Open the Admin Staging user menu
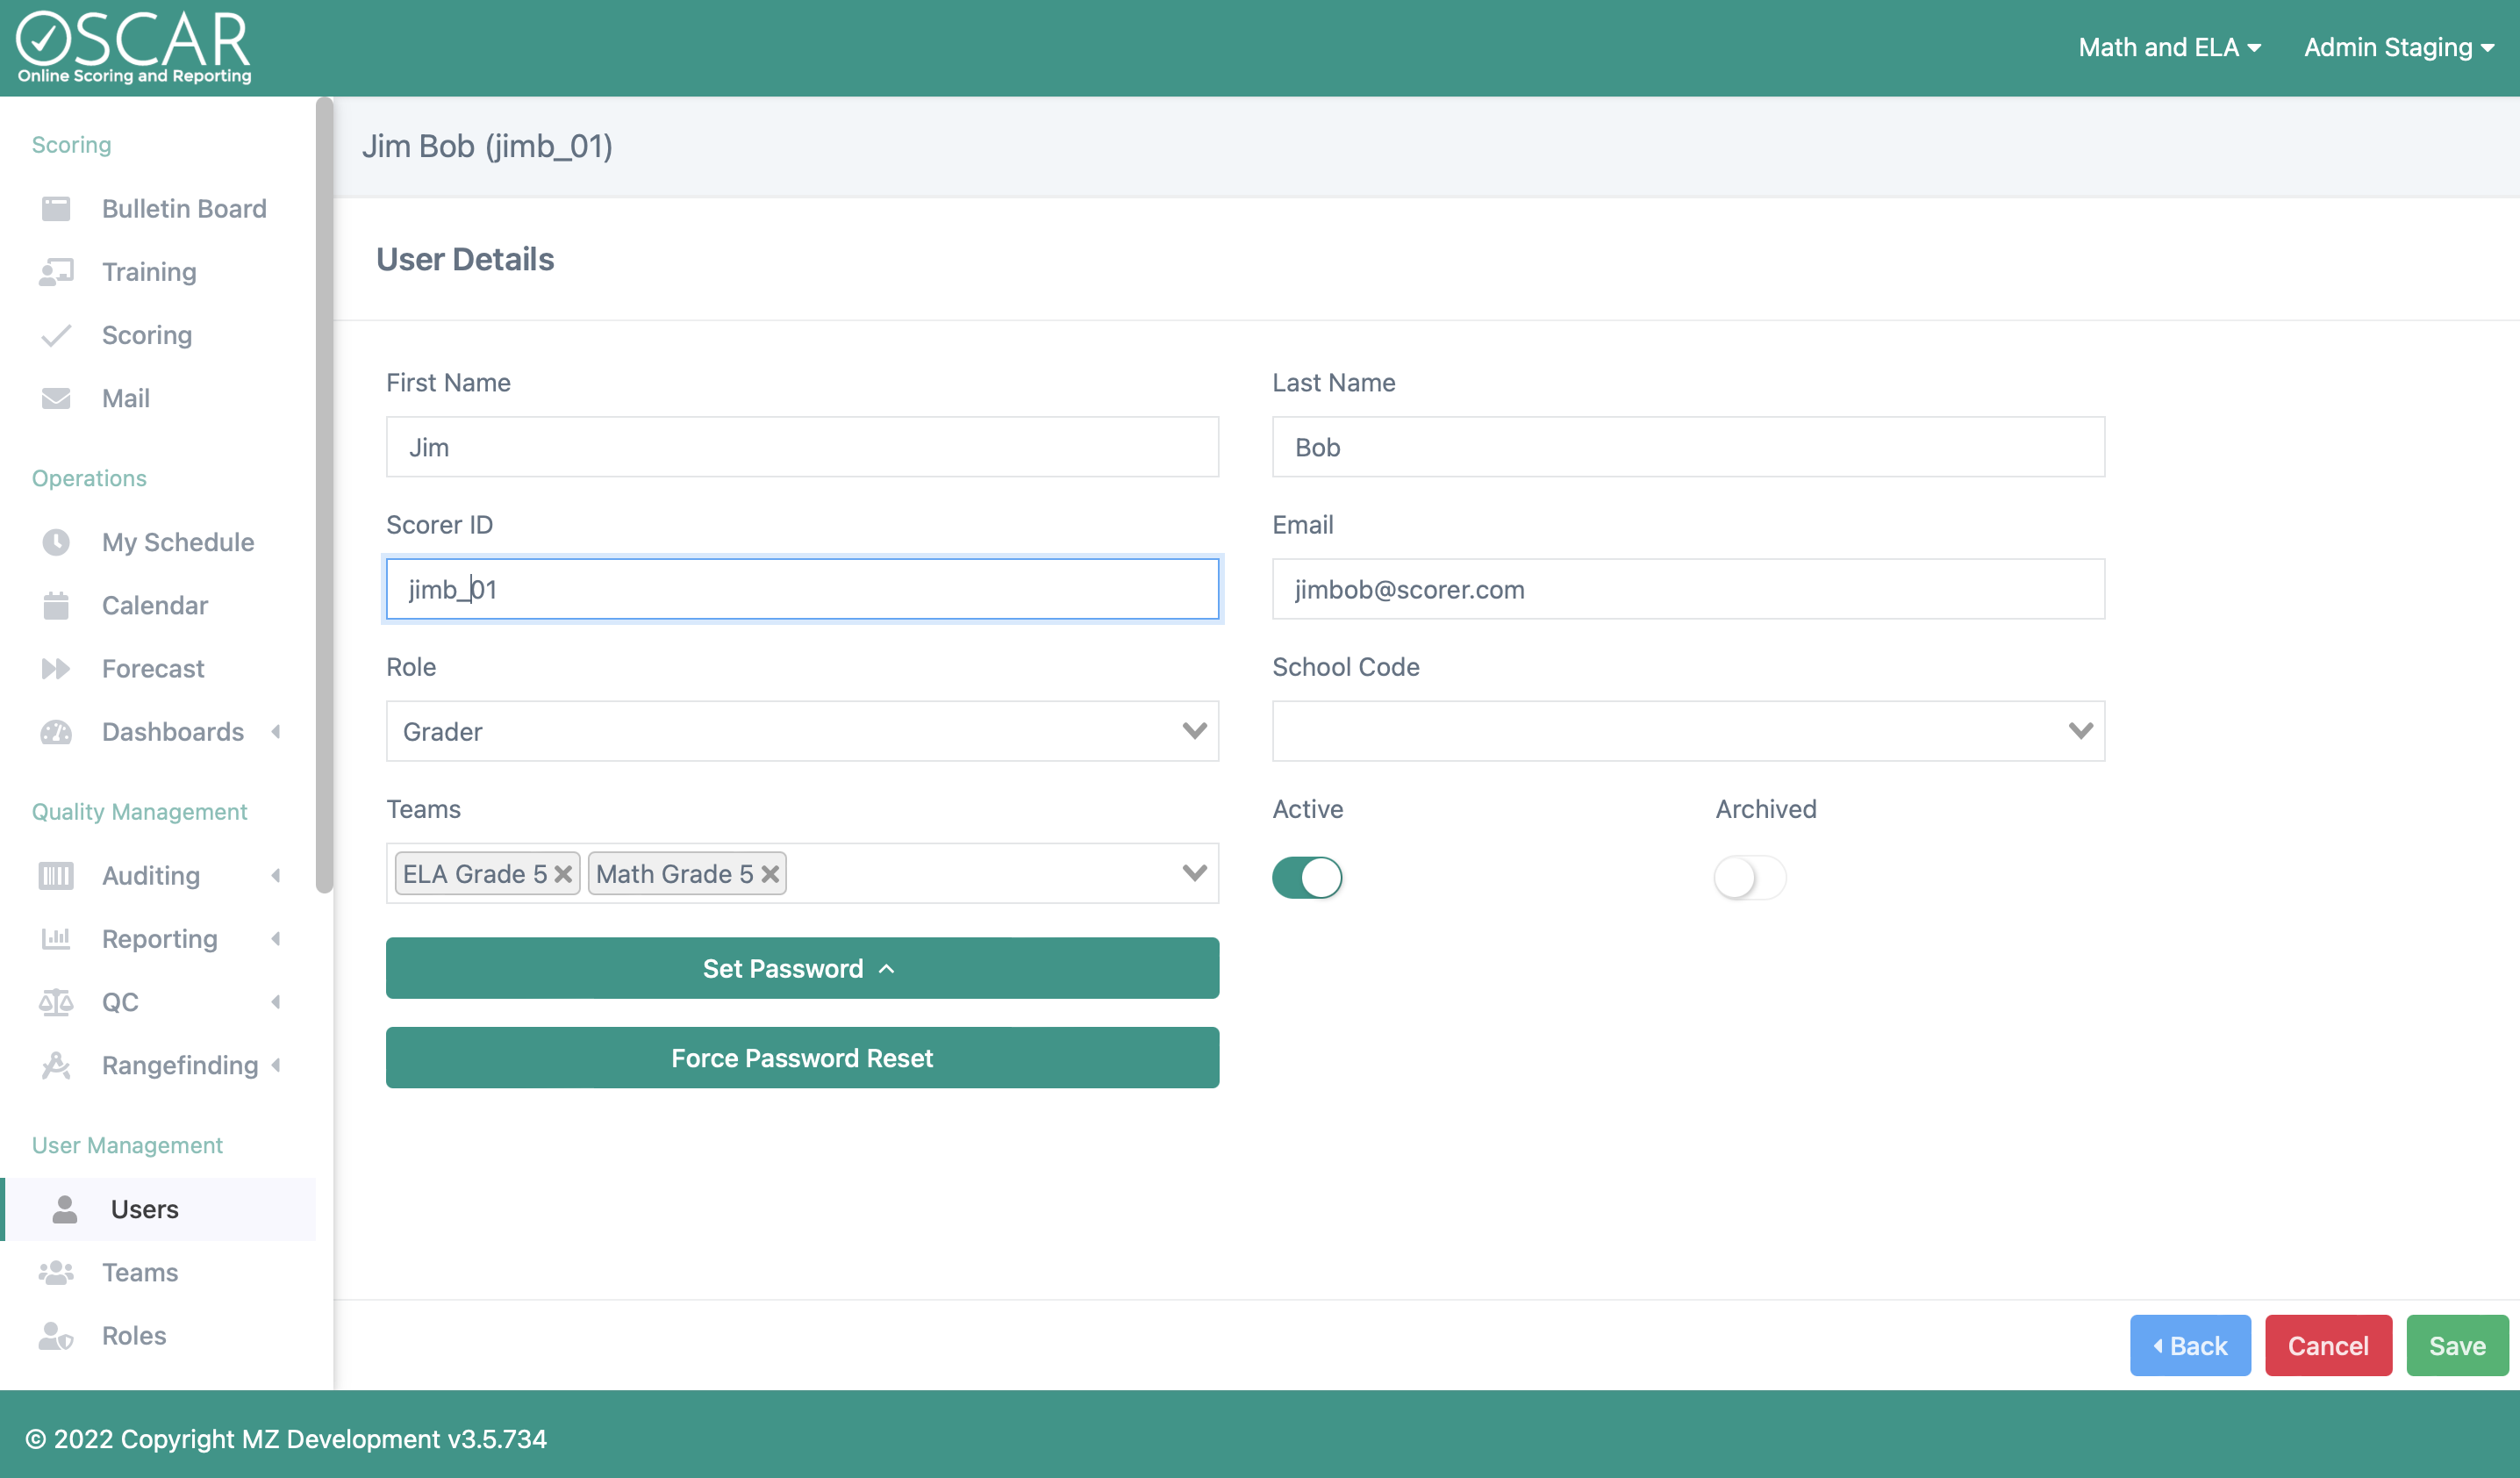 coord(2398,47)
